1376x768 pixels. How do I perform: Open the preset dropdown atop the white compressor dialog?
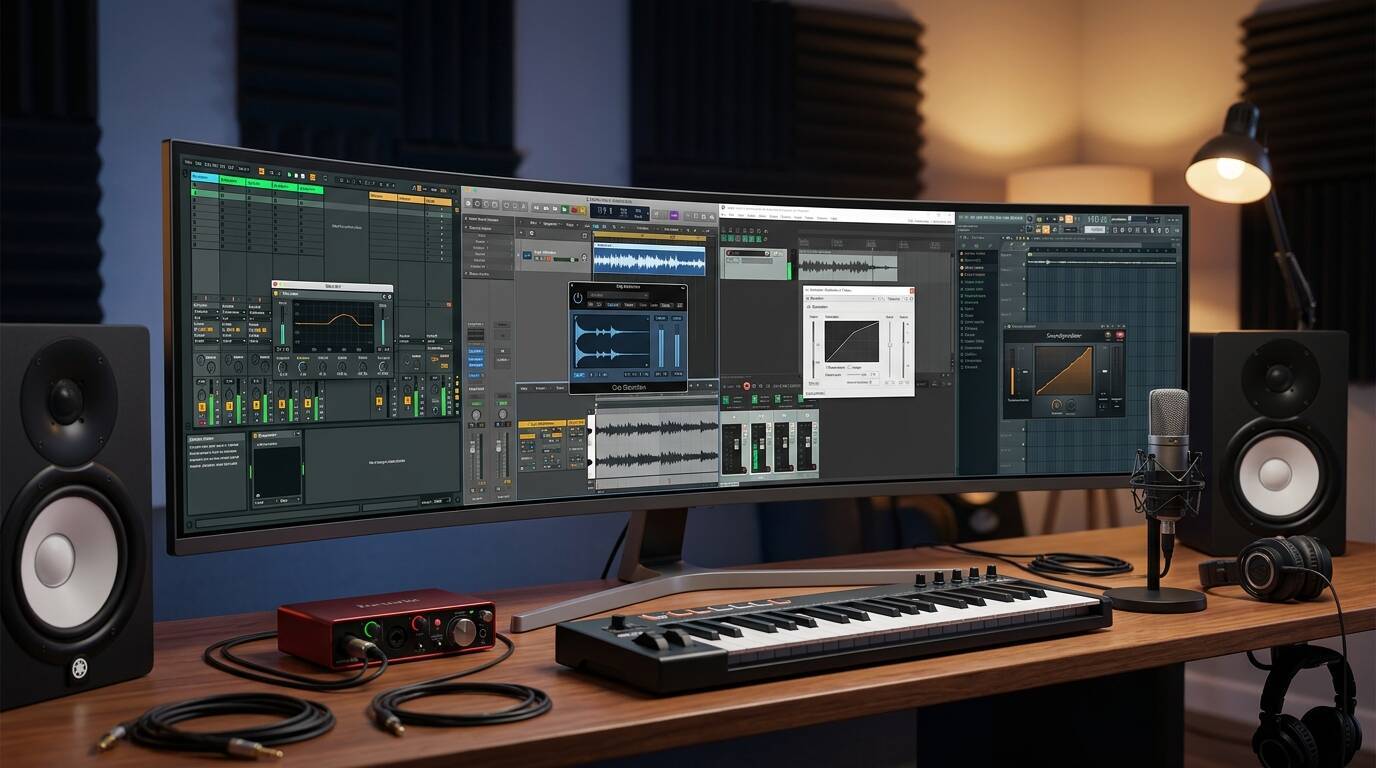point(840,298)
